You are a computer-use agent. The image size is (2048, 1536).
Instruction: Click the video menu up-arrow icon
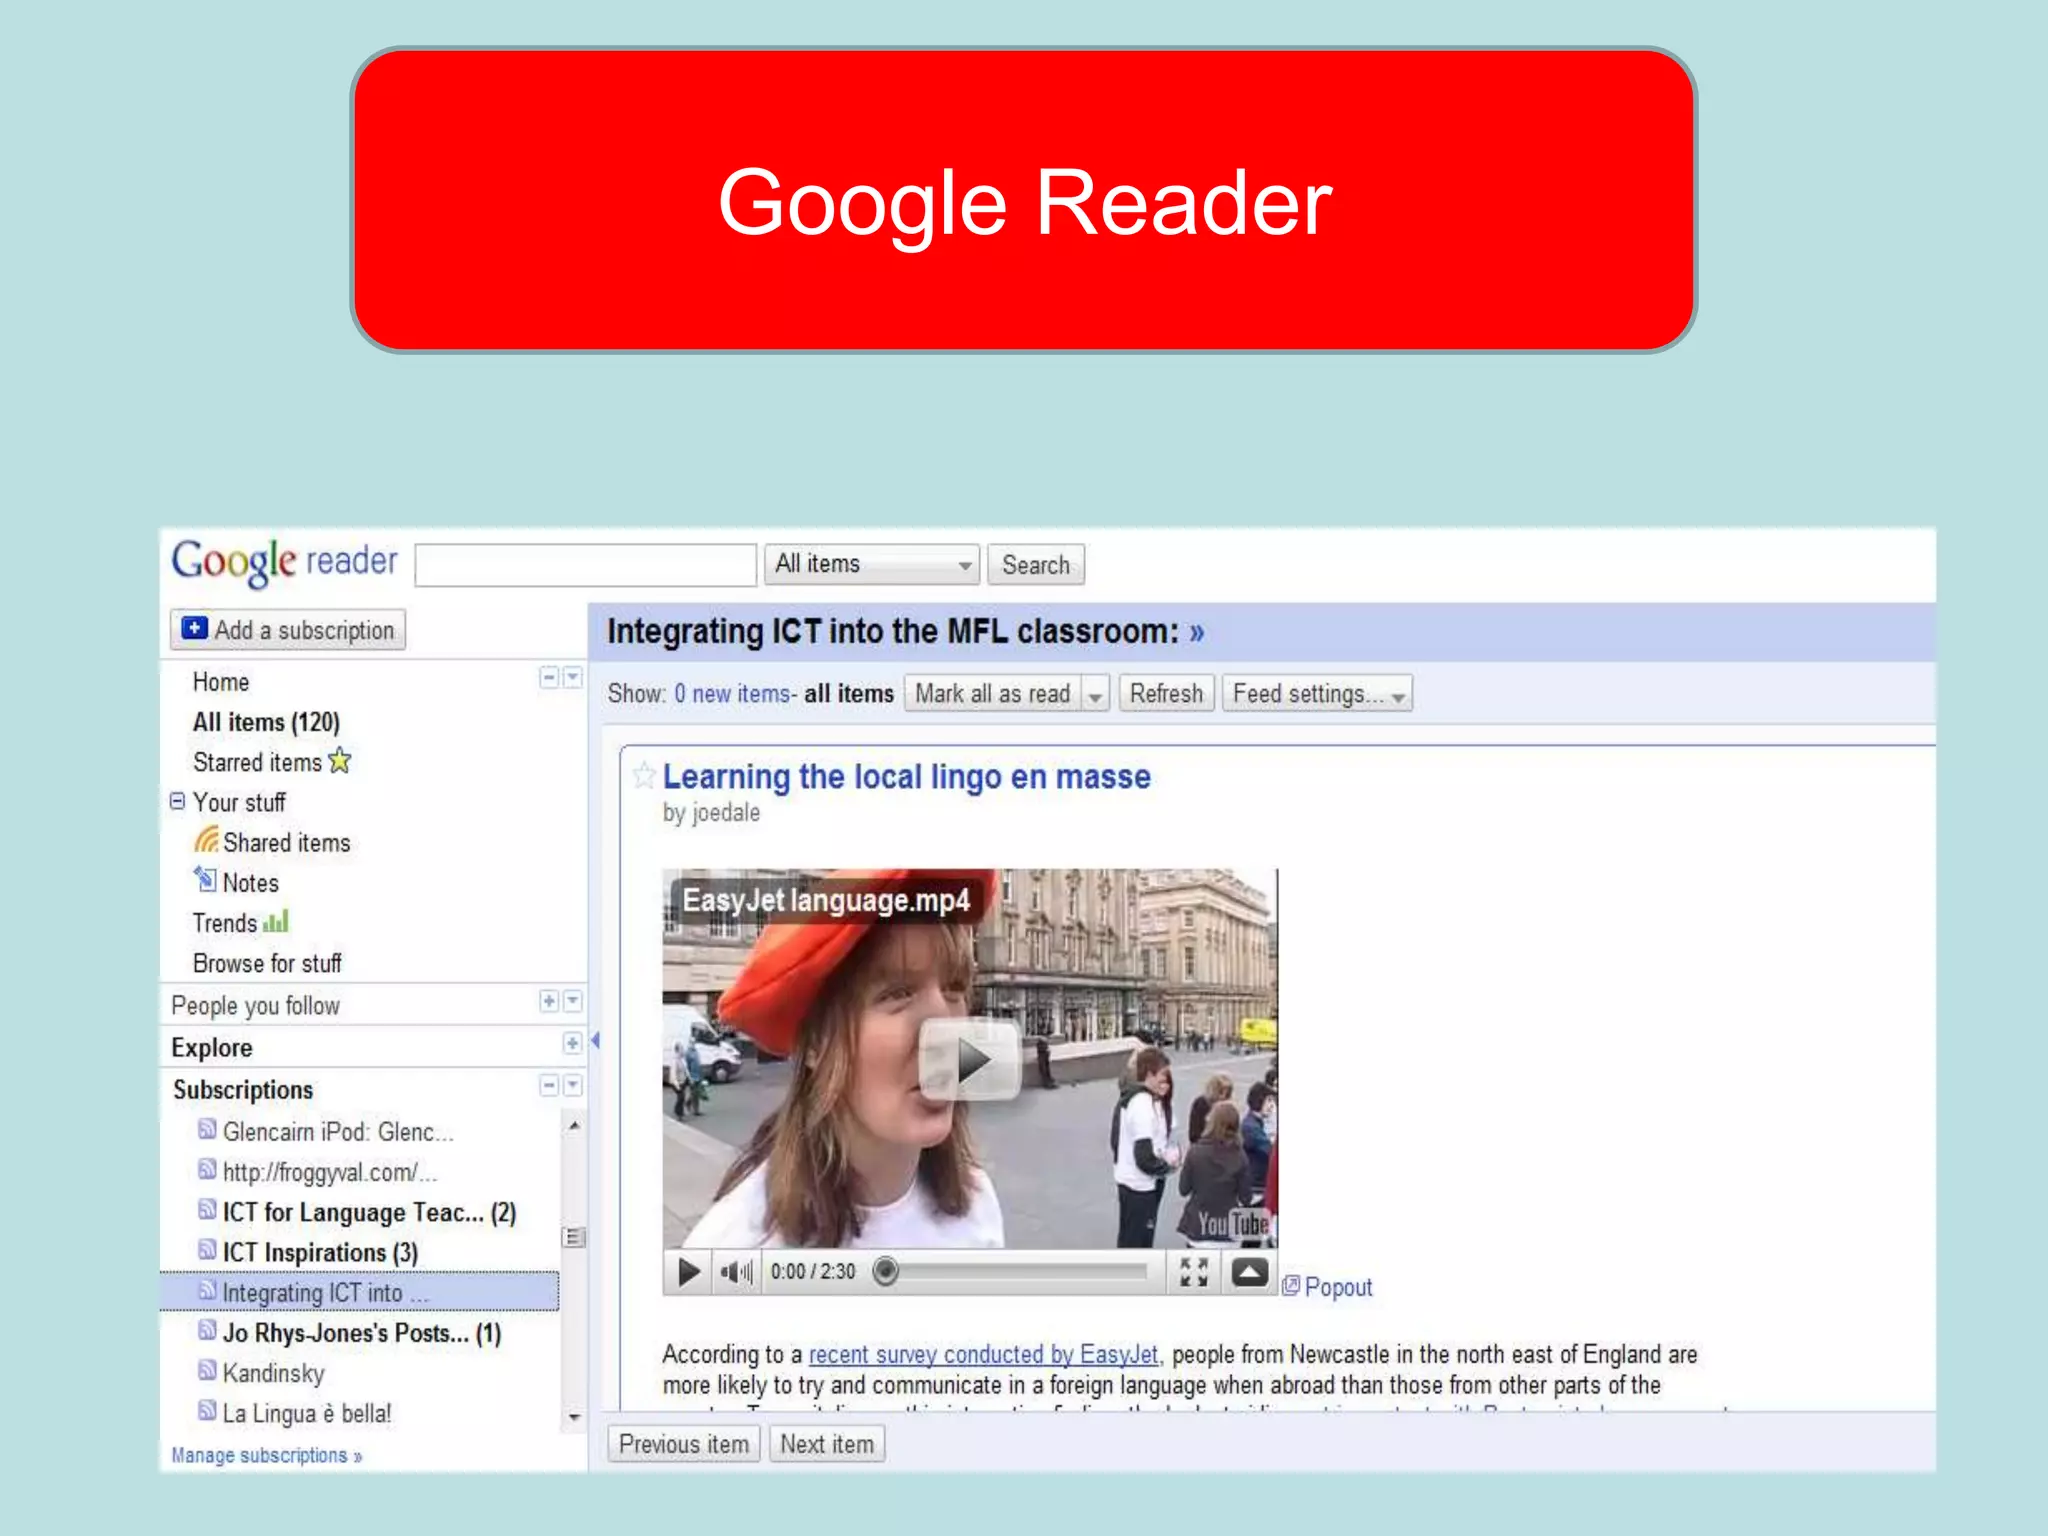[1249, 1272]
